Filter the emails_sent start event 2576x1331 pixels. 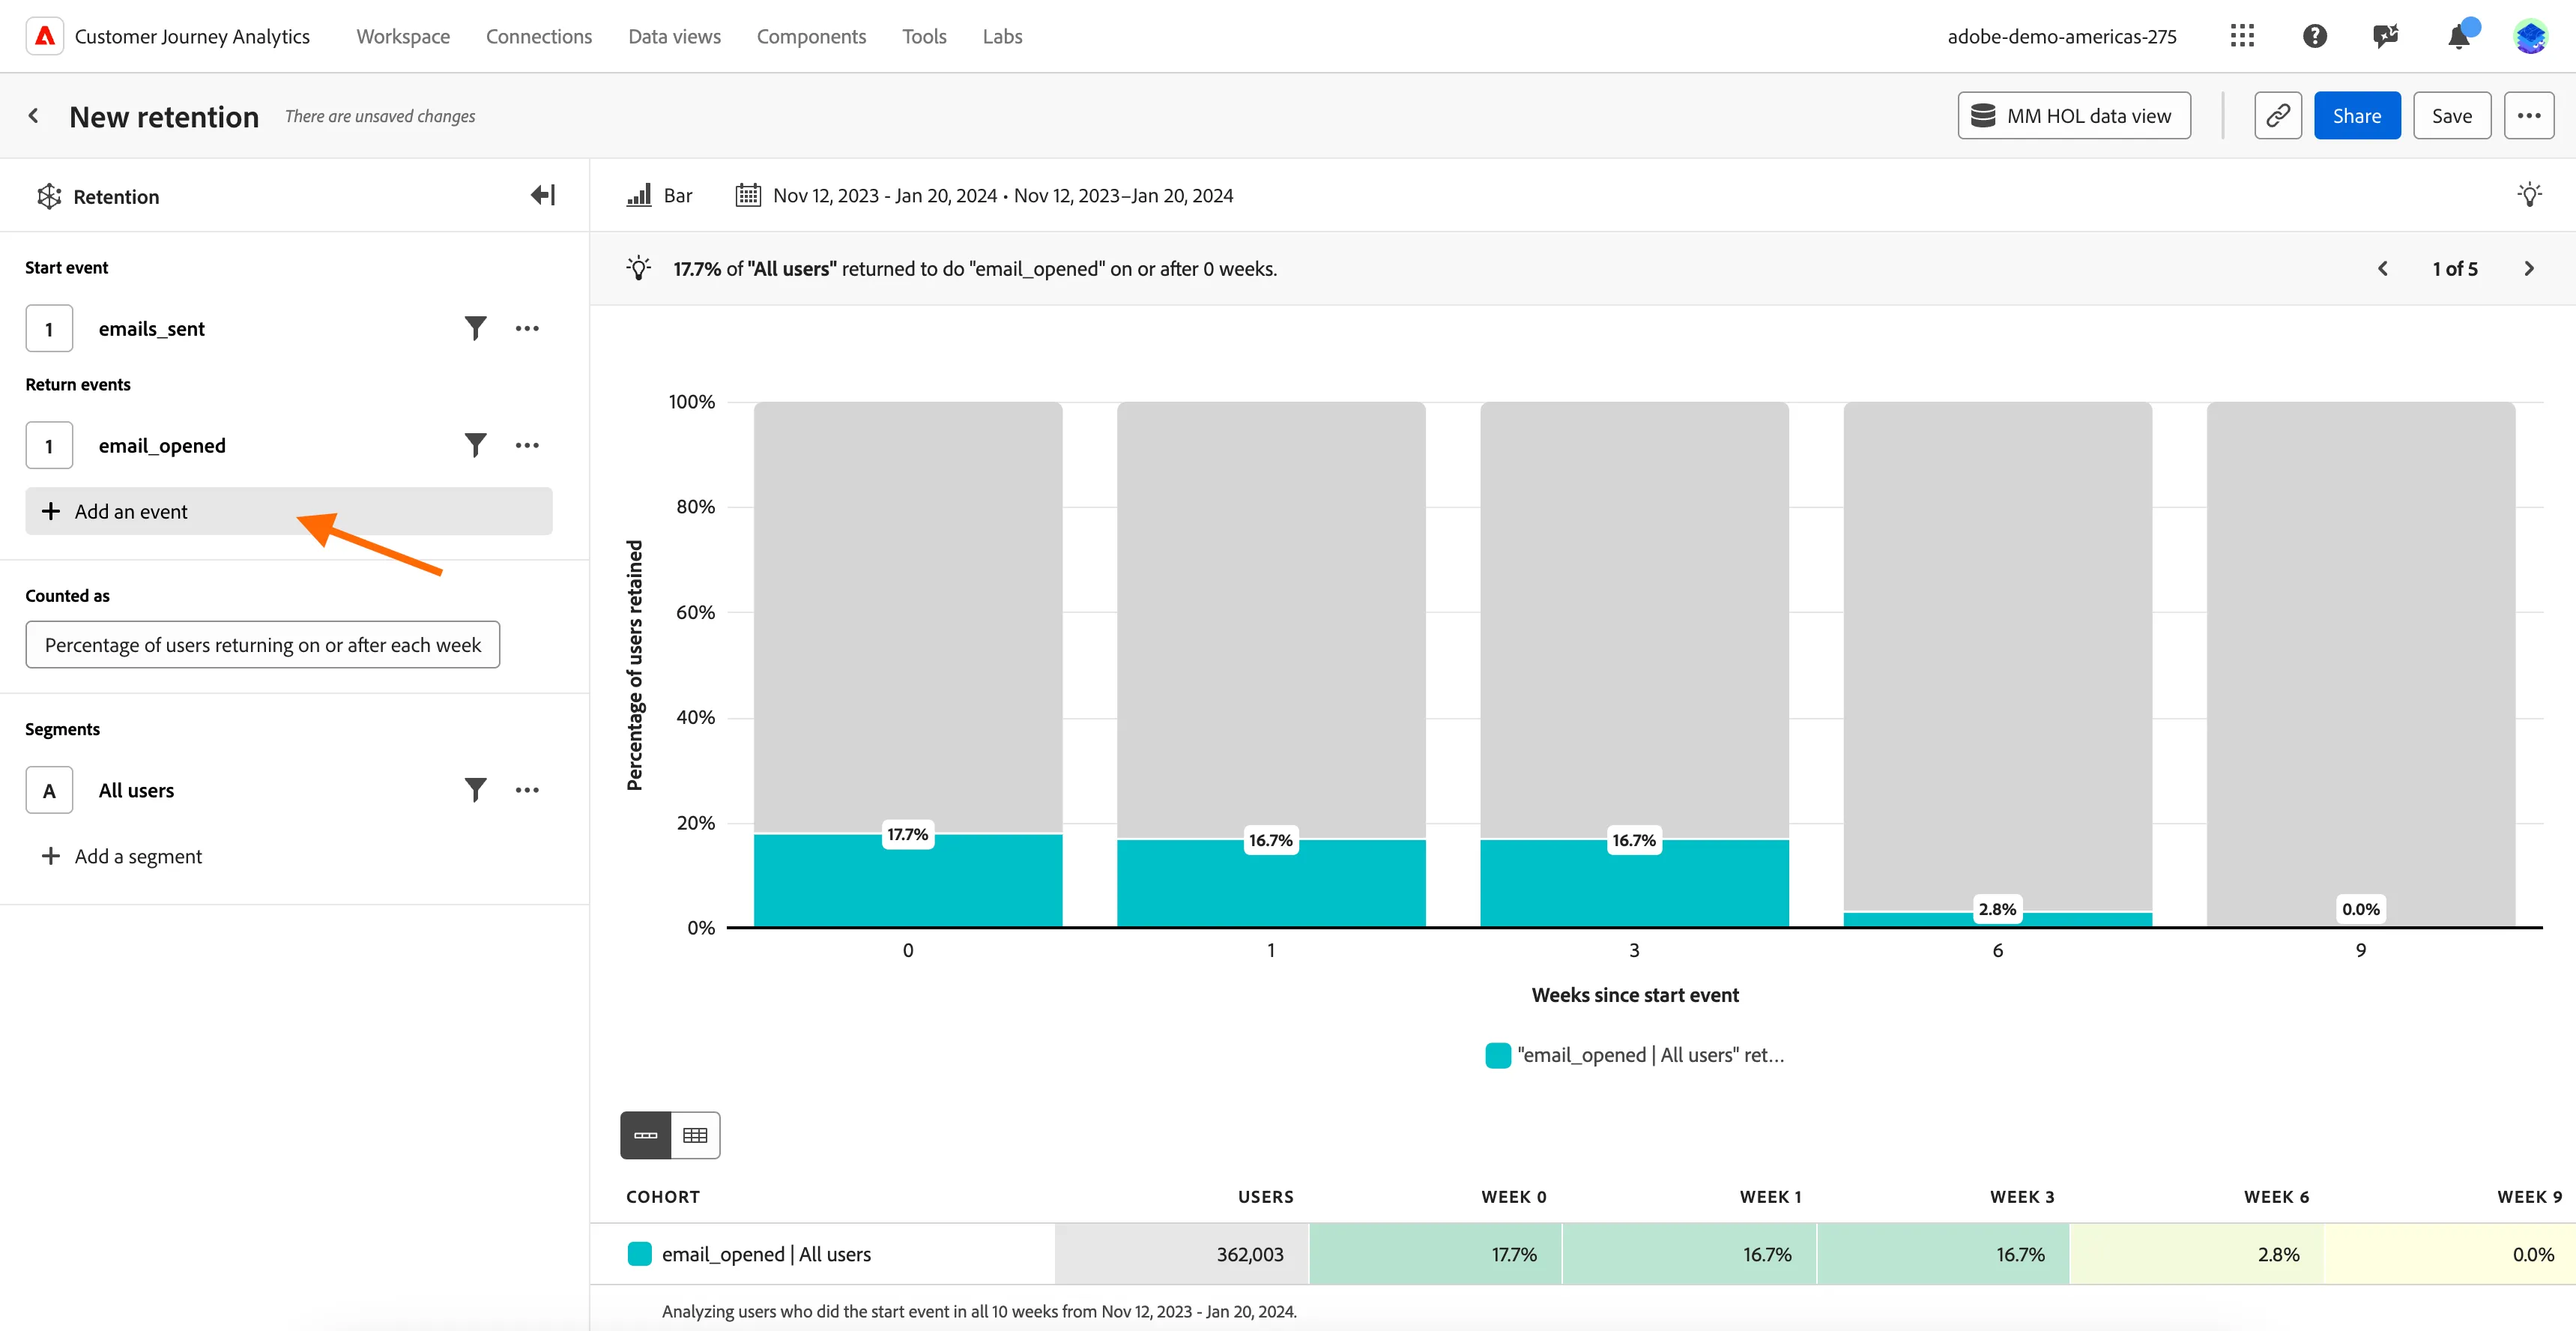[x=476, y=328]
